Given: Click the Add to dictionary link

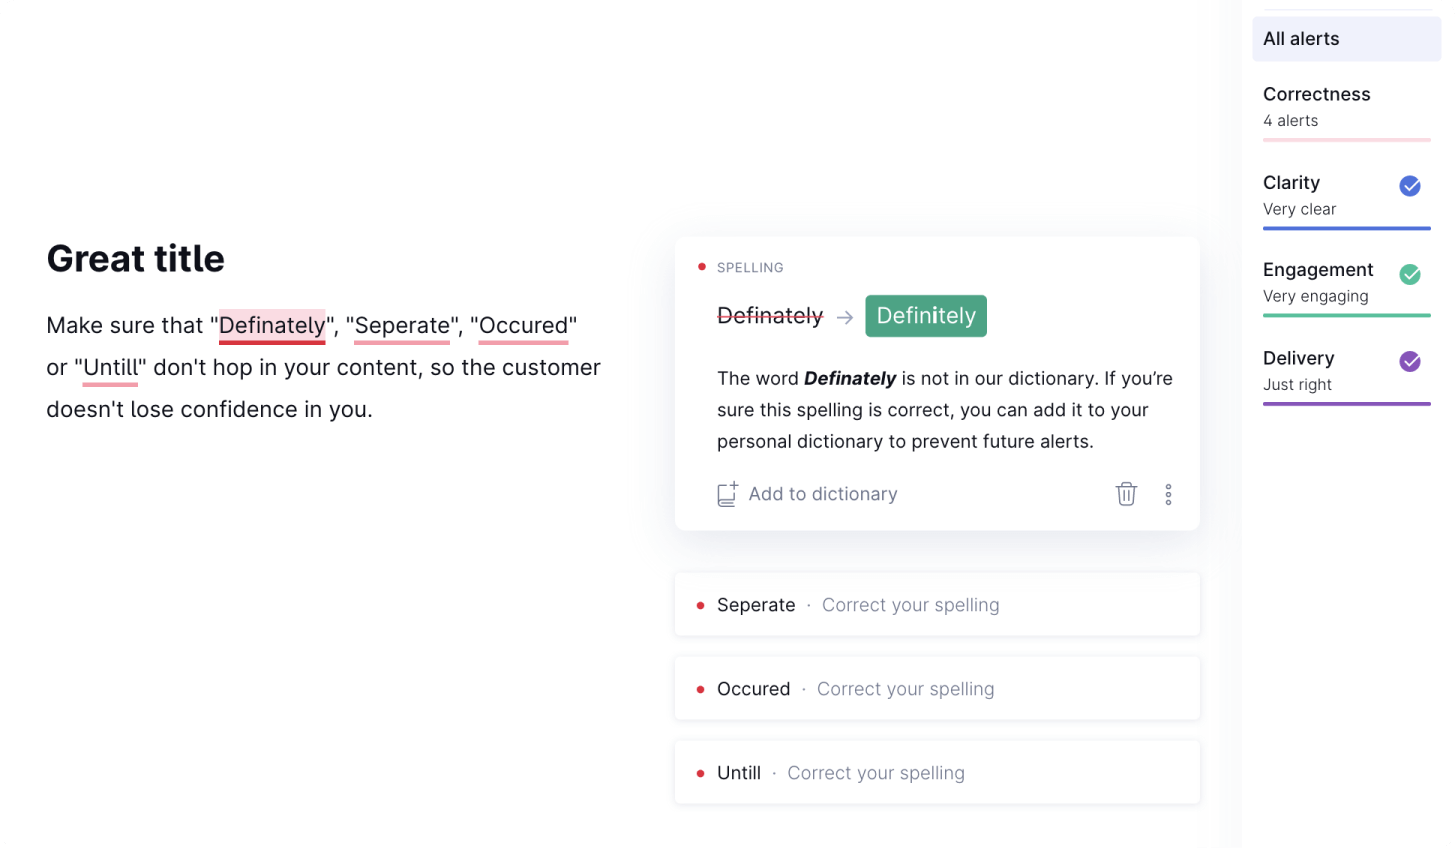Looking at the screenshot, I should point(823,493).
